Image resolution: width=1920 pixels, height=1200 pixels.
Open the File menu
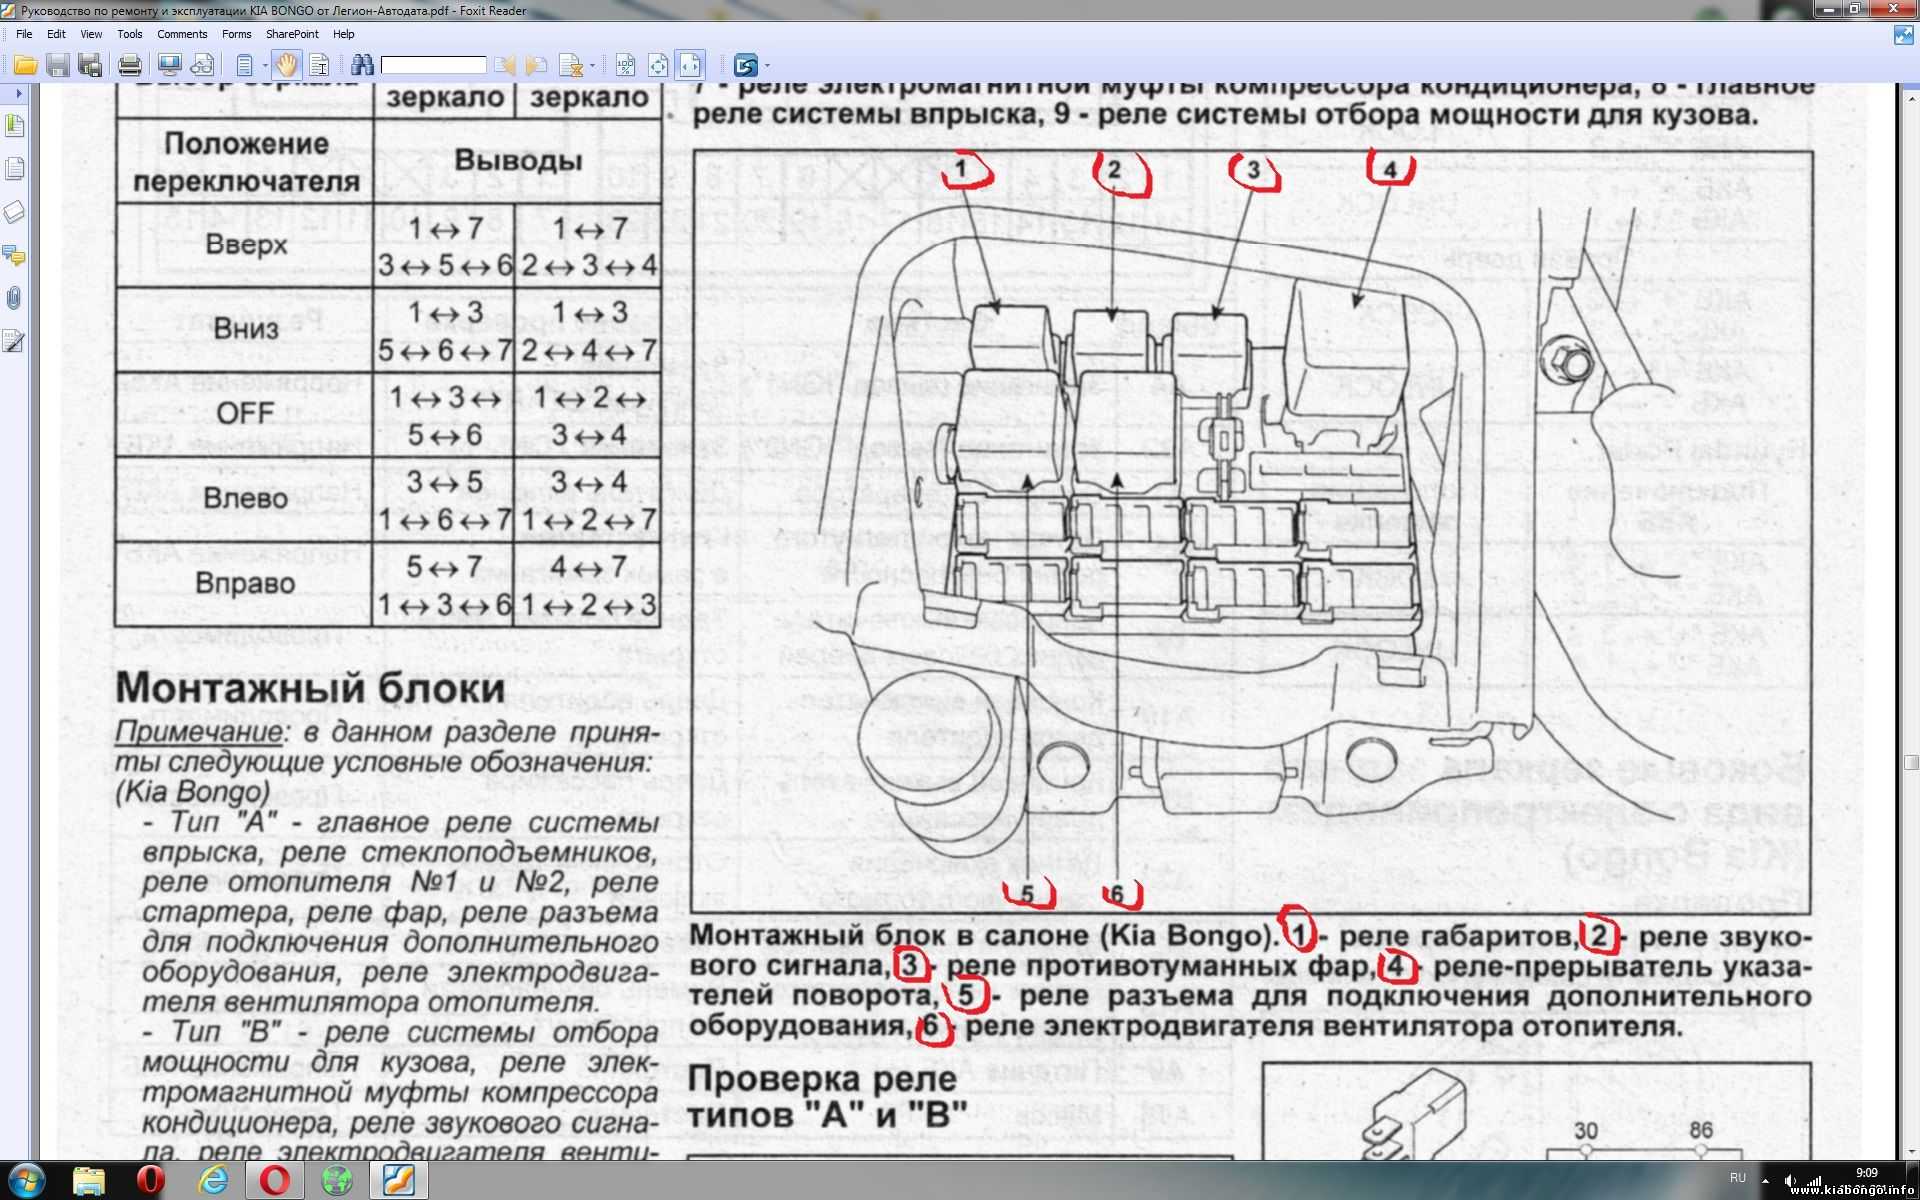[24, 34]
